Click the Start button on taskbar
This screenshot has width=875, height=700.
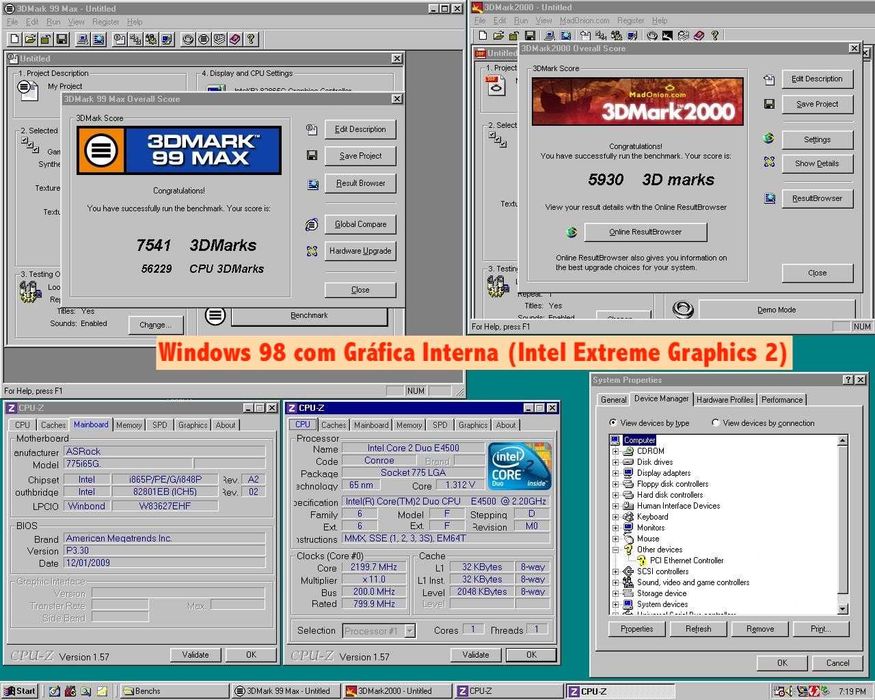(20, 691)
